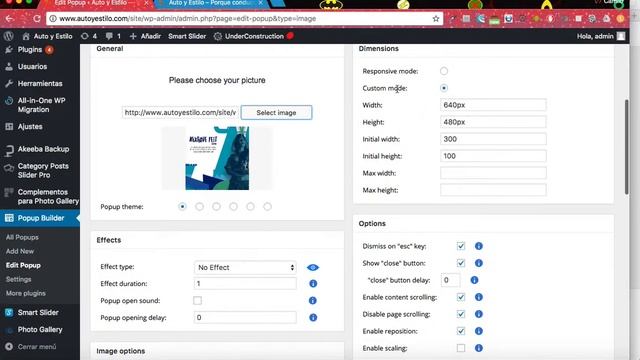The height and width of the screenshot is (360, 640).
Task: Select fourth popup theme radio
Action: click(x=233, y=207)
